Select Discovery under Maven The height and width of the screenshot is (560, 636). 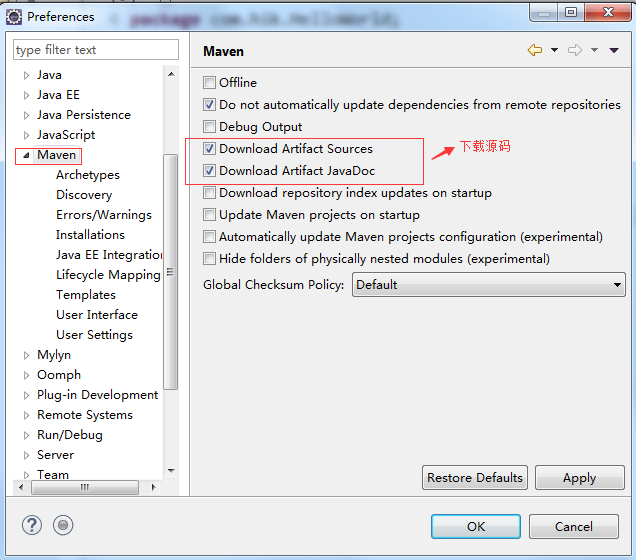[x=84, y=195]
